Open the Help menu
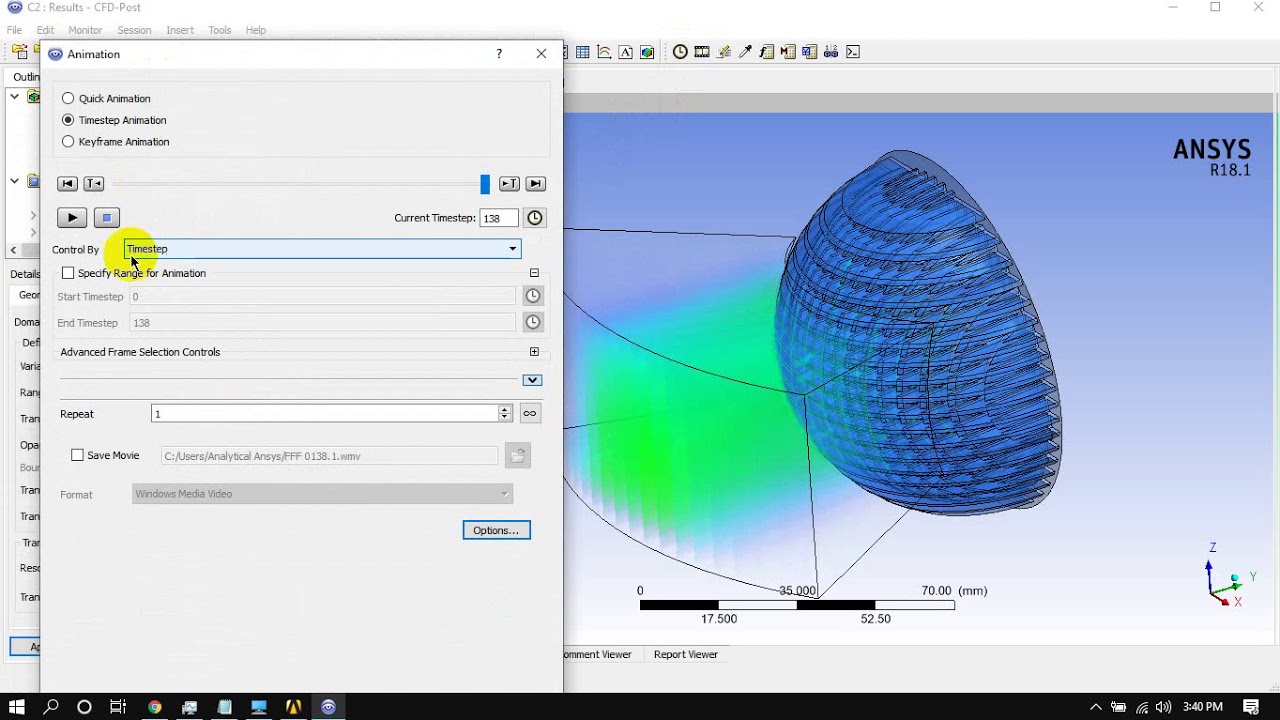Screen dimensions: 1280x720 256,30
